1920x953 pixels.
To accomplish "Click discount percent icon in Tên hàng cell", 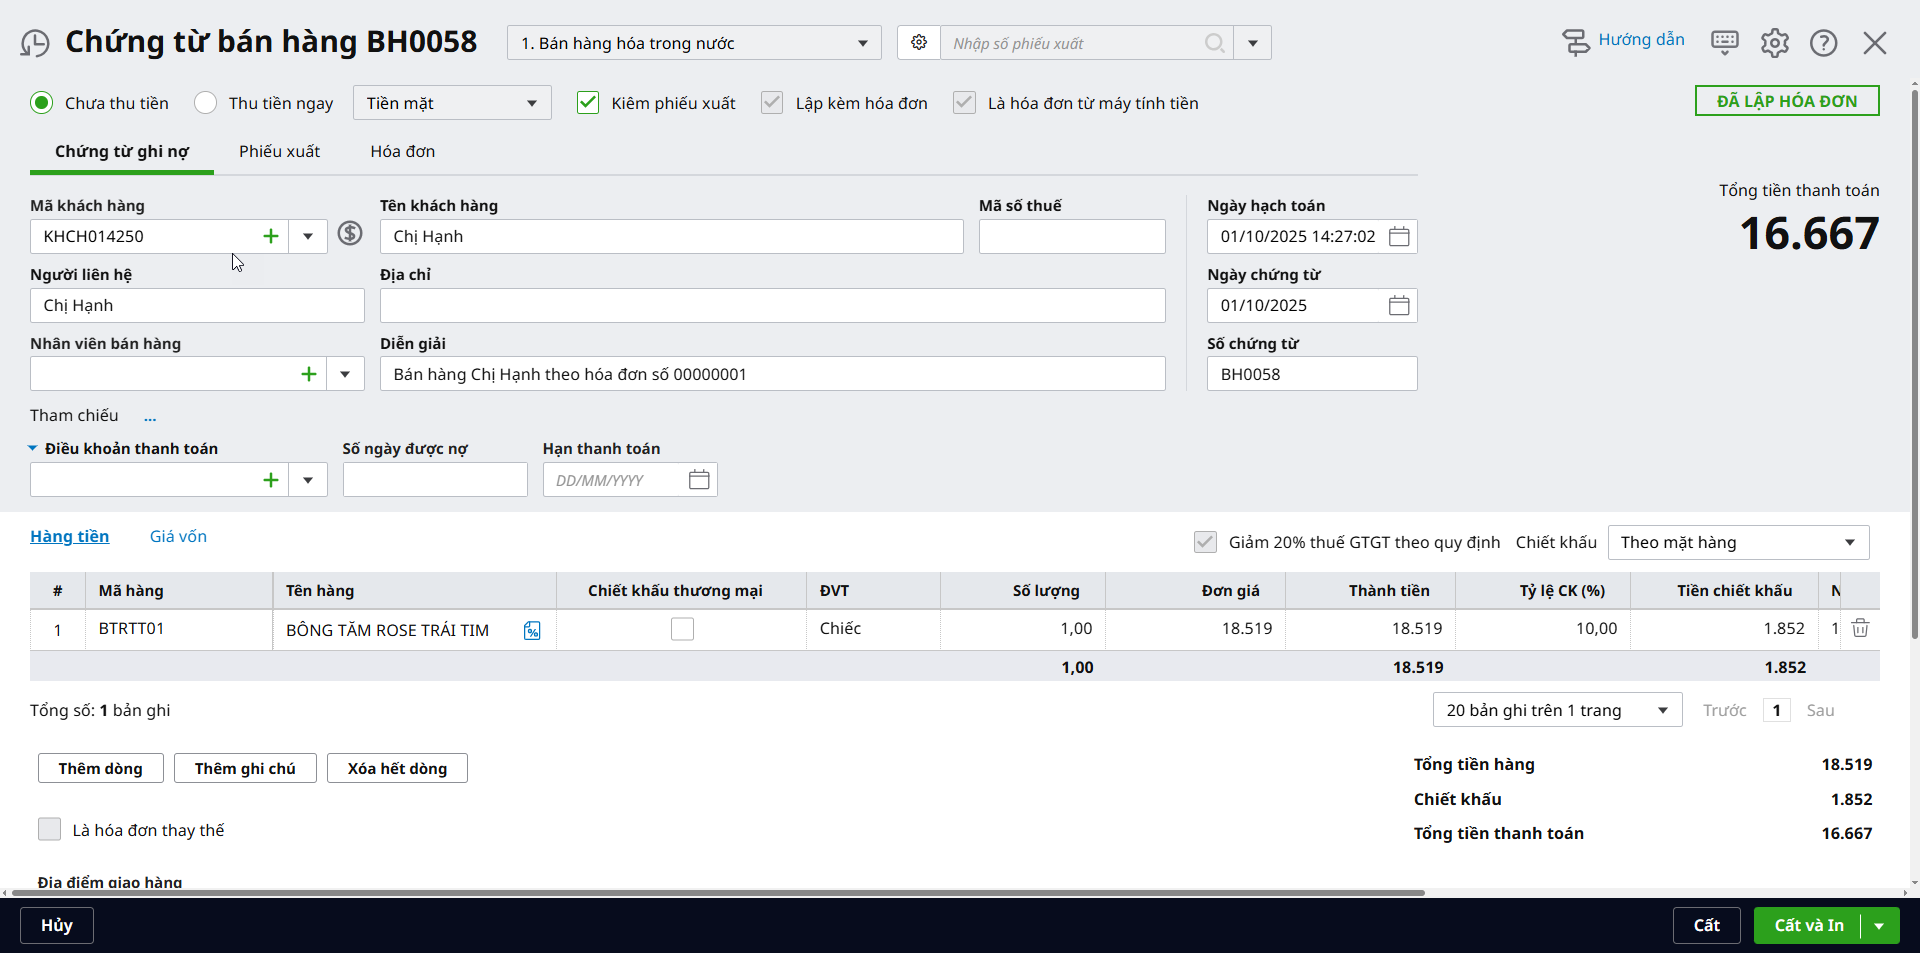I will [x=532, y=631].
